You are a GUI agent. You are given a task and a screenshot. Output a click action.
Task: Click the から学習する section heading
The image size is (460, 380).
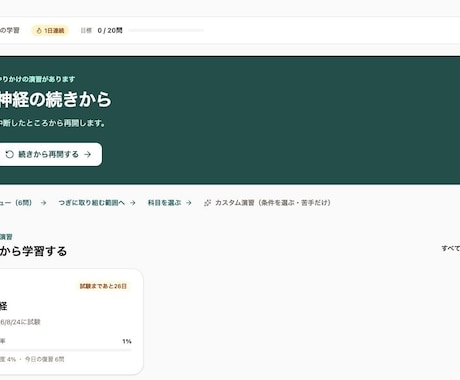pos(33,251)
